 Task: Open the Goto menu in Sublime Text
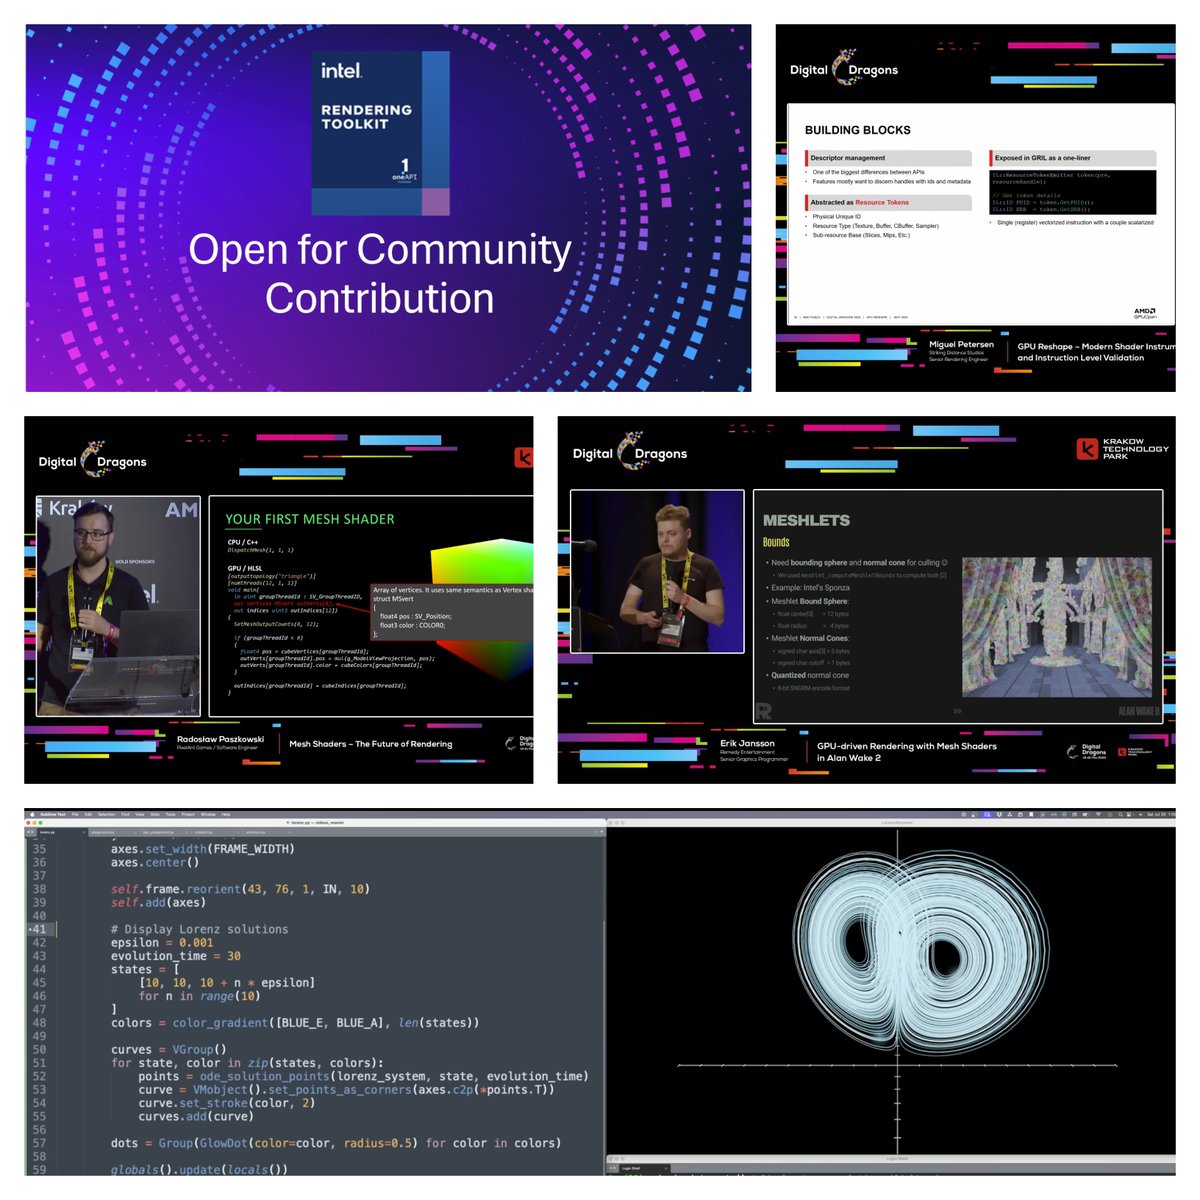pos(155,814)
